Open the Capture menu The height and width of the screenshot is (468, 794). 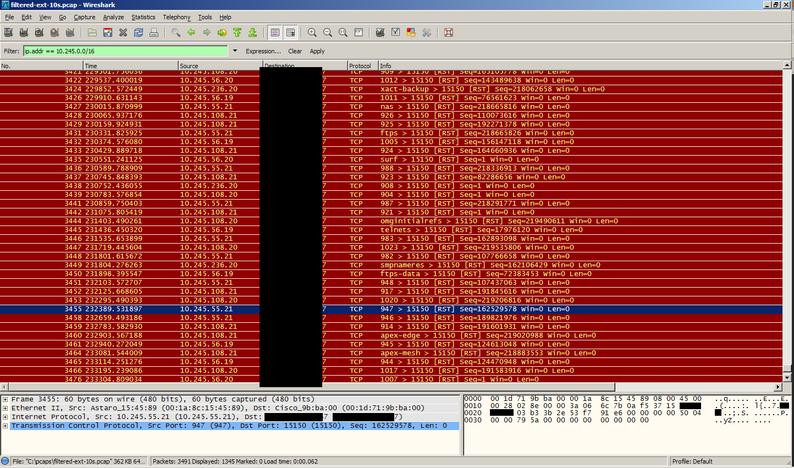[84, 17]
